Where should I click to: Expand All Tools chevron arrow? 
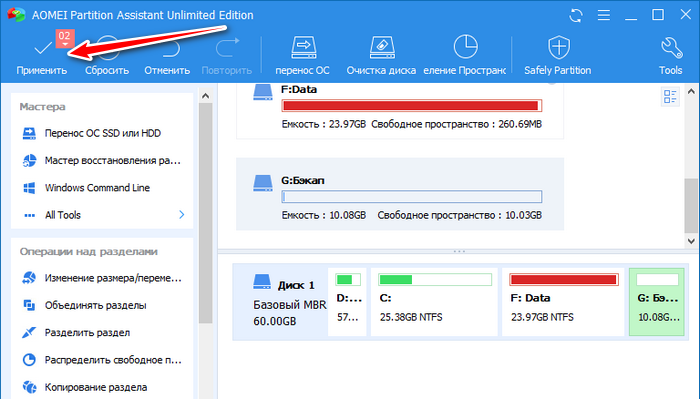coord(181,215)
